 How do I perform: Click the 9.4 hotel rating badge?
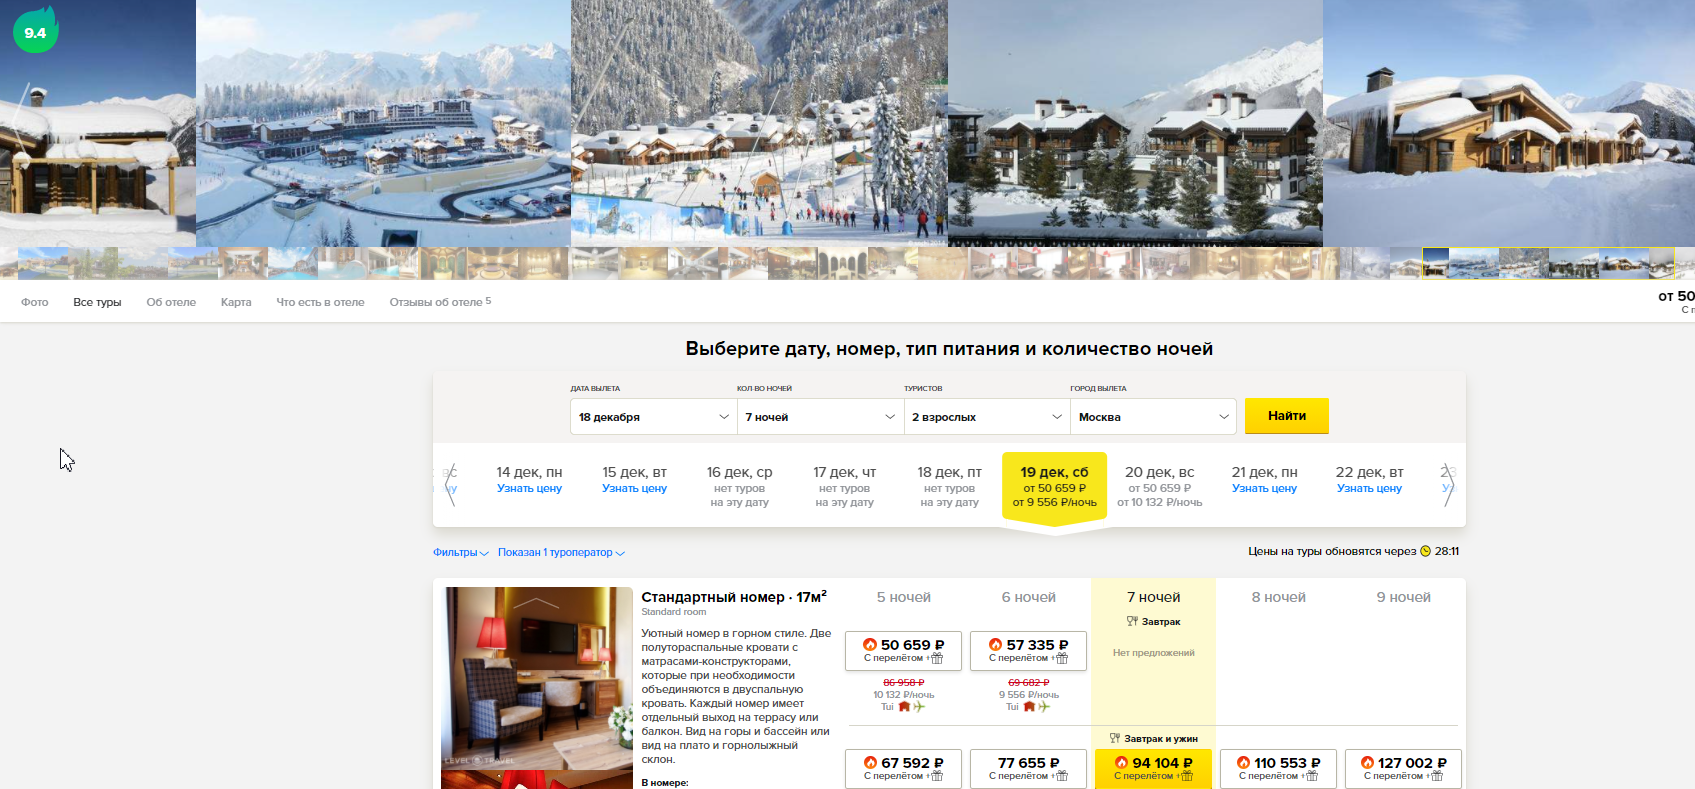[x=35, y=31]
